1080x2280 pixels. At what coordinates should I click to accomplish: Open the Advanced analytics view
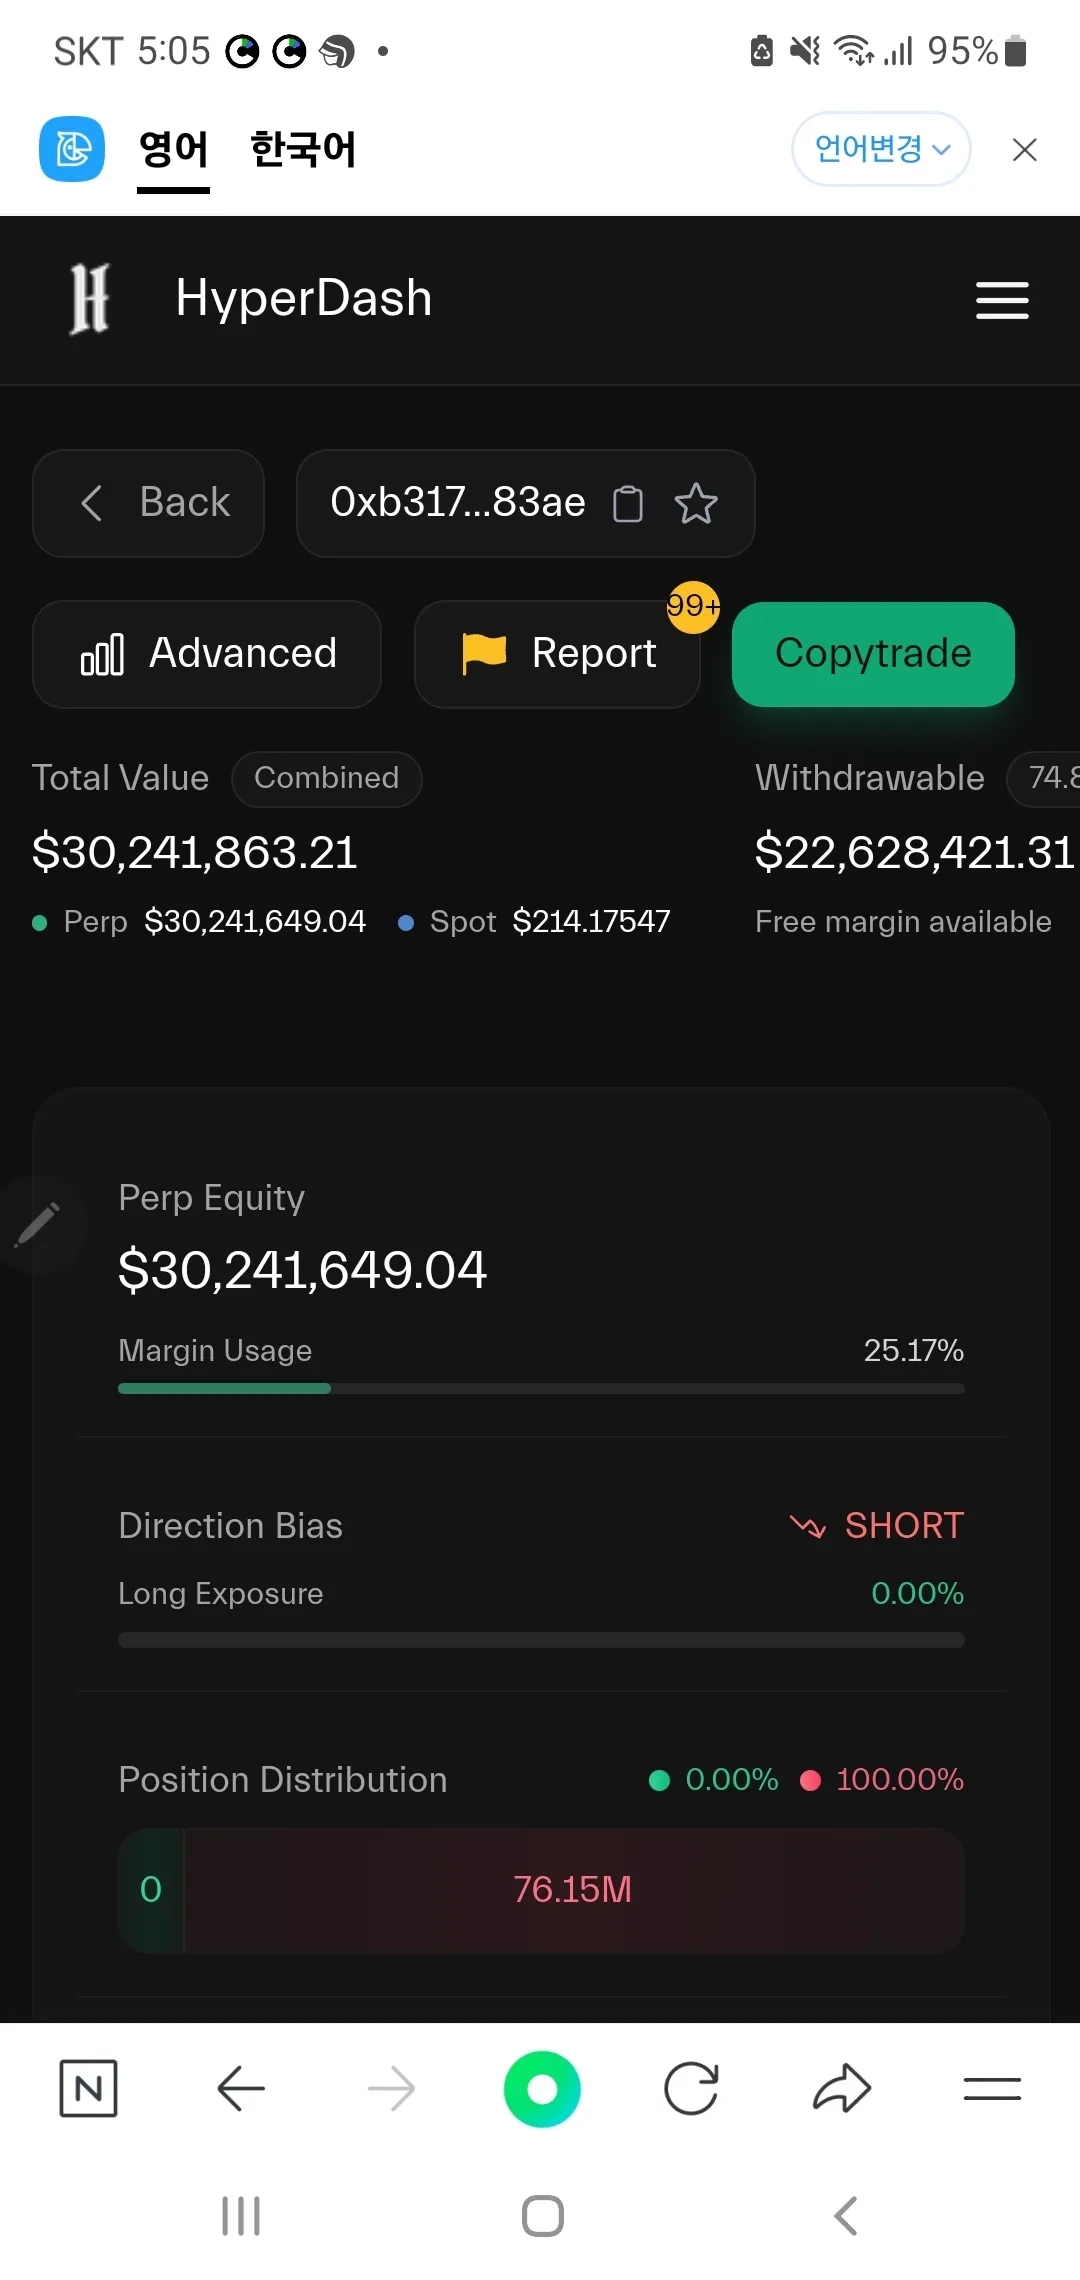coord(207,654)
